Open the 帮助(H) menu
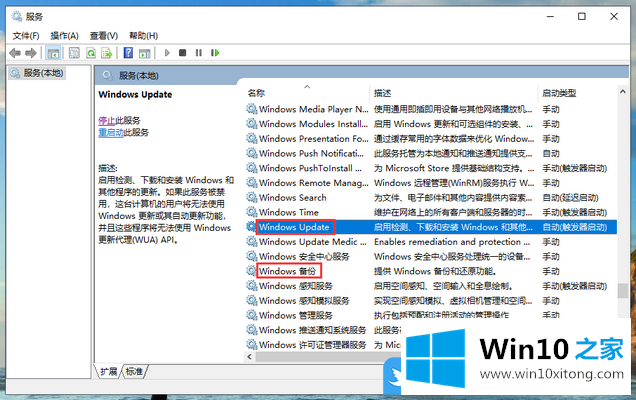Screen dimensions: 636x400 coord(144,36)
